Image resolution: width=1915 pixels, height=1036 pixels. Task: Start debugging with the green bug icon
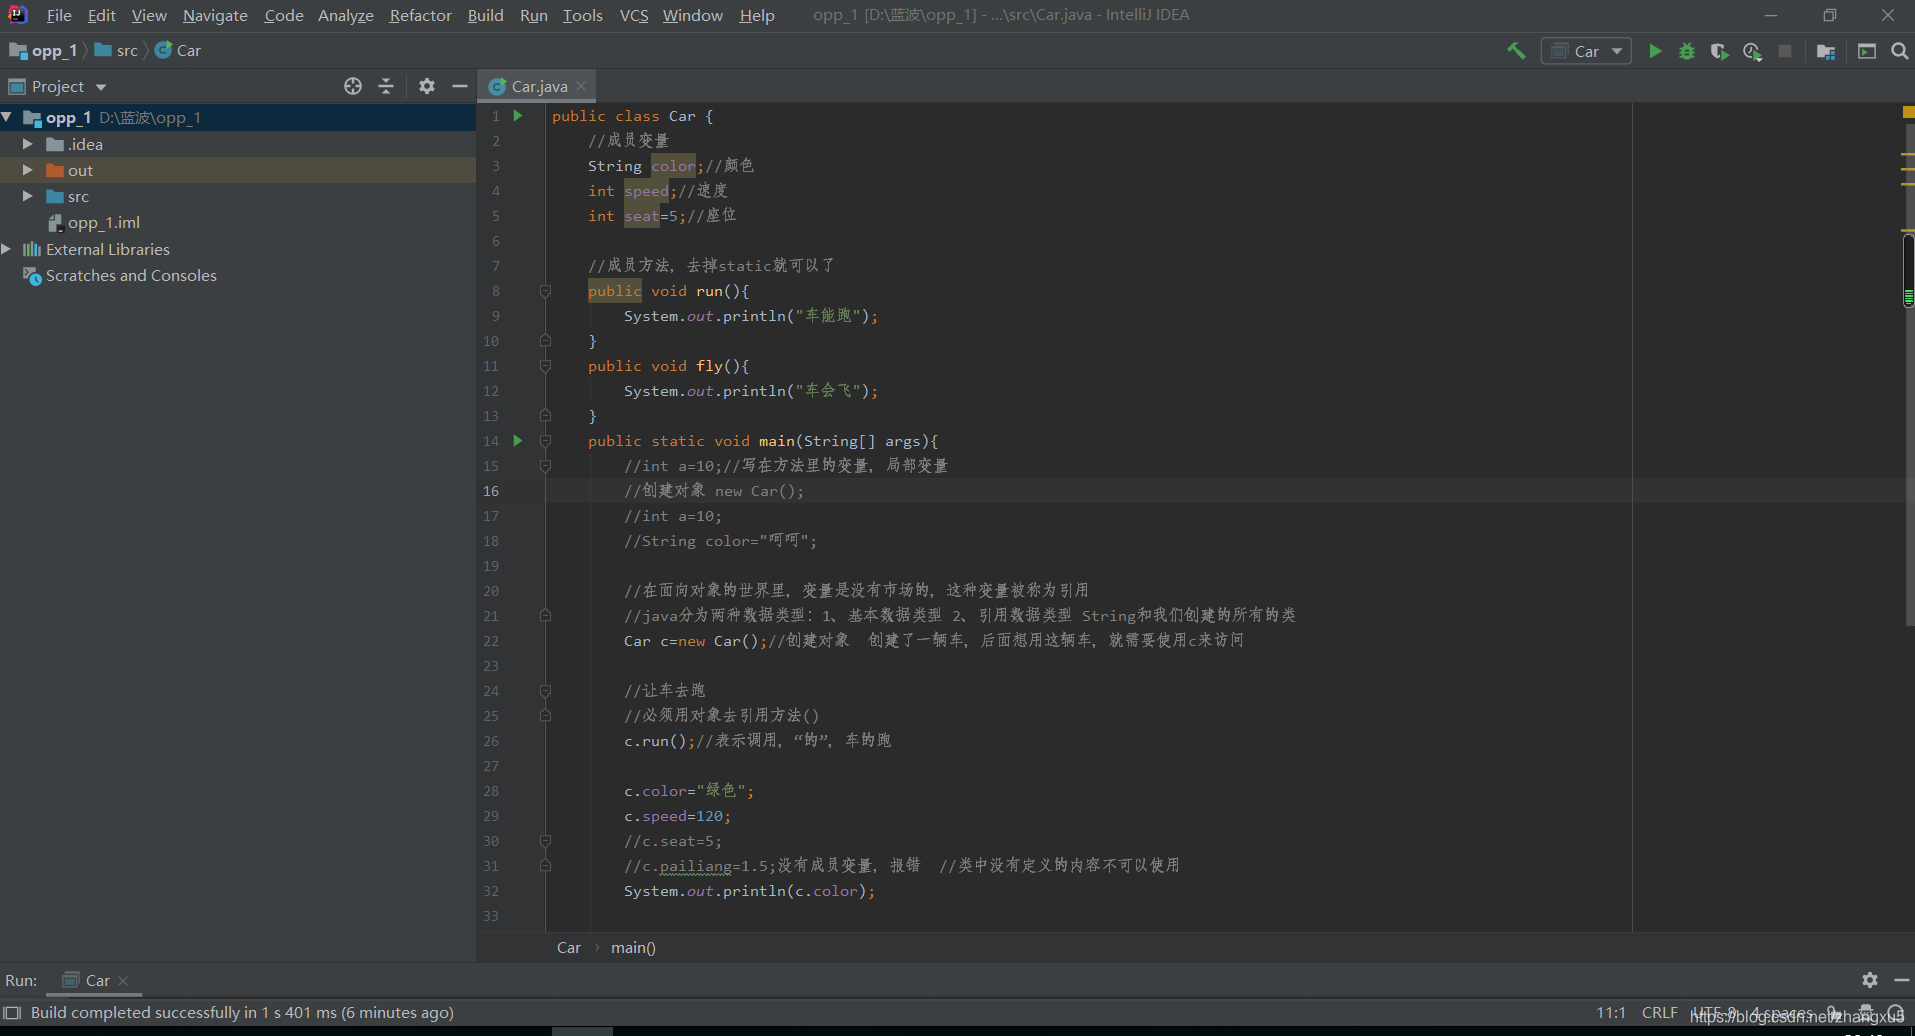pyautogui.click(x=1687, y=51)
